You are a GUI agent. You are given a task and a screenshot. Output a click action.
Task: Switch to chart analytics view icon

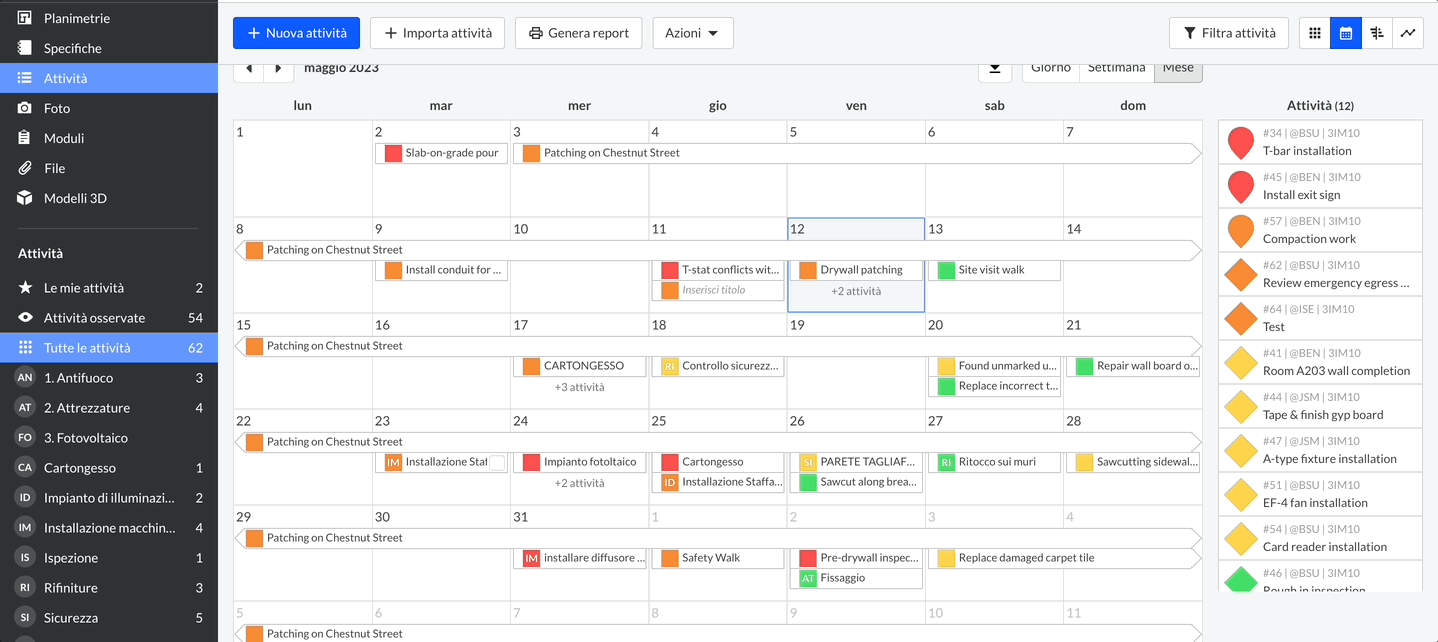pyautogui.click(x=1408, y=33)
